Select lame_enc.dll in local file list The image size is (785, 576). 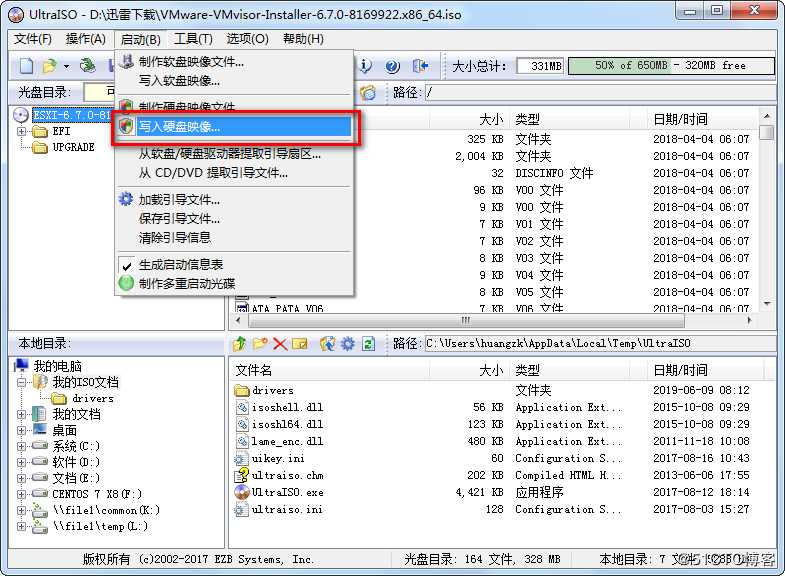pos(287,441)
